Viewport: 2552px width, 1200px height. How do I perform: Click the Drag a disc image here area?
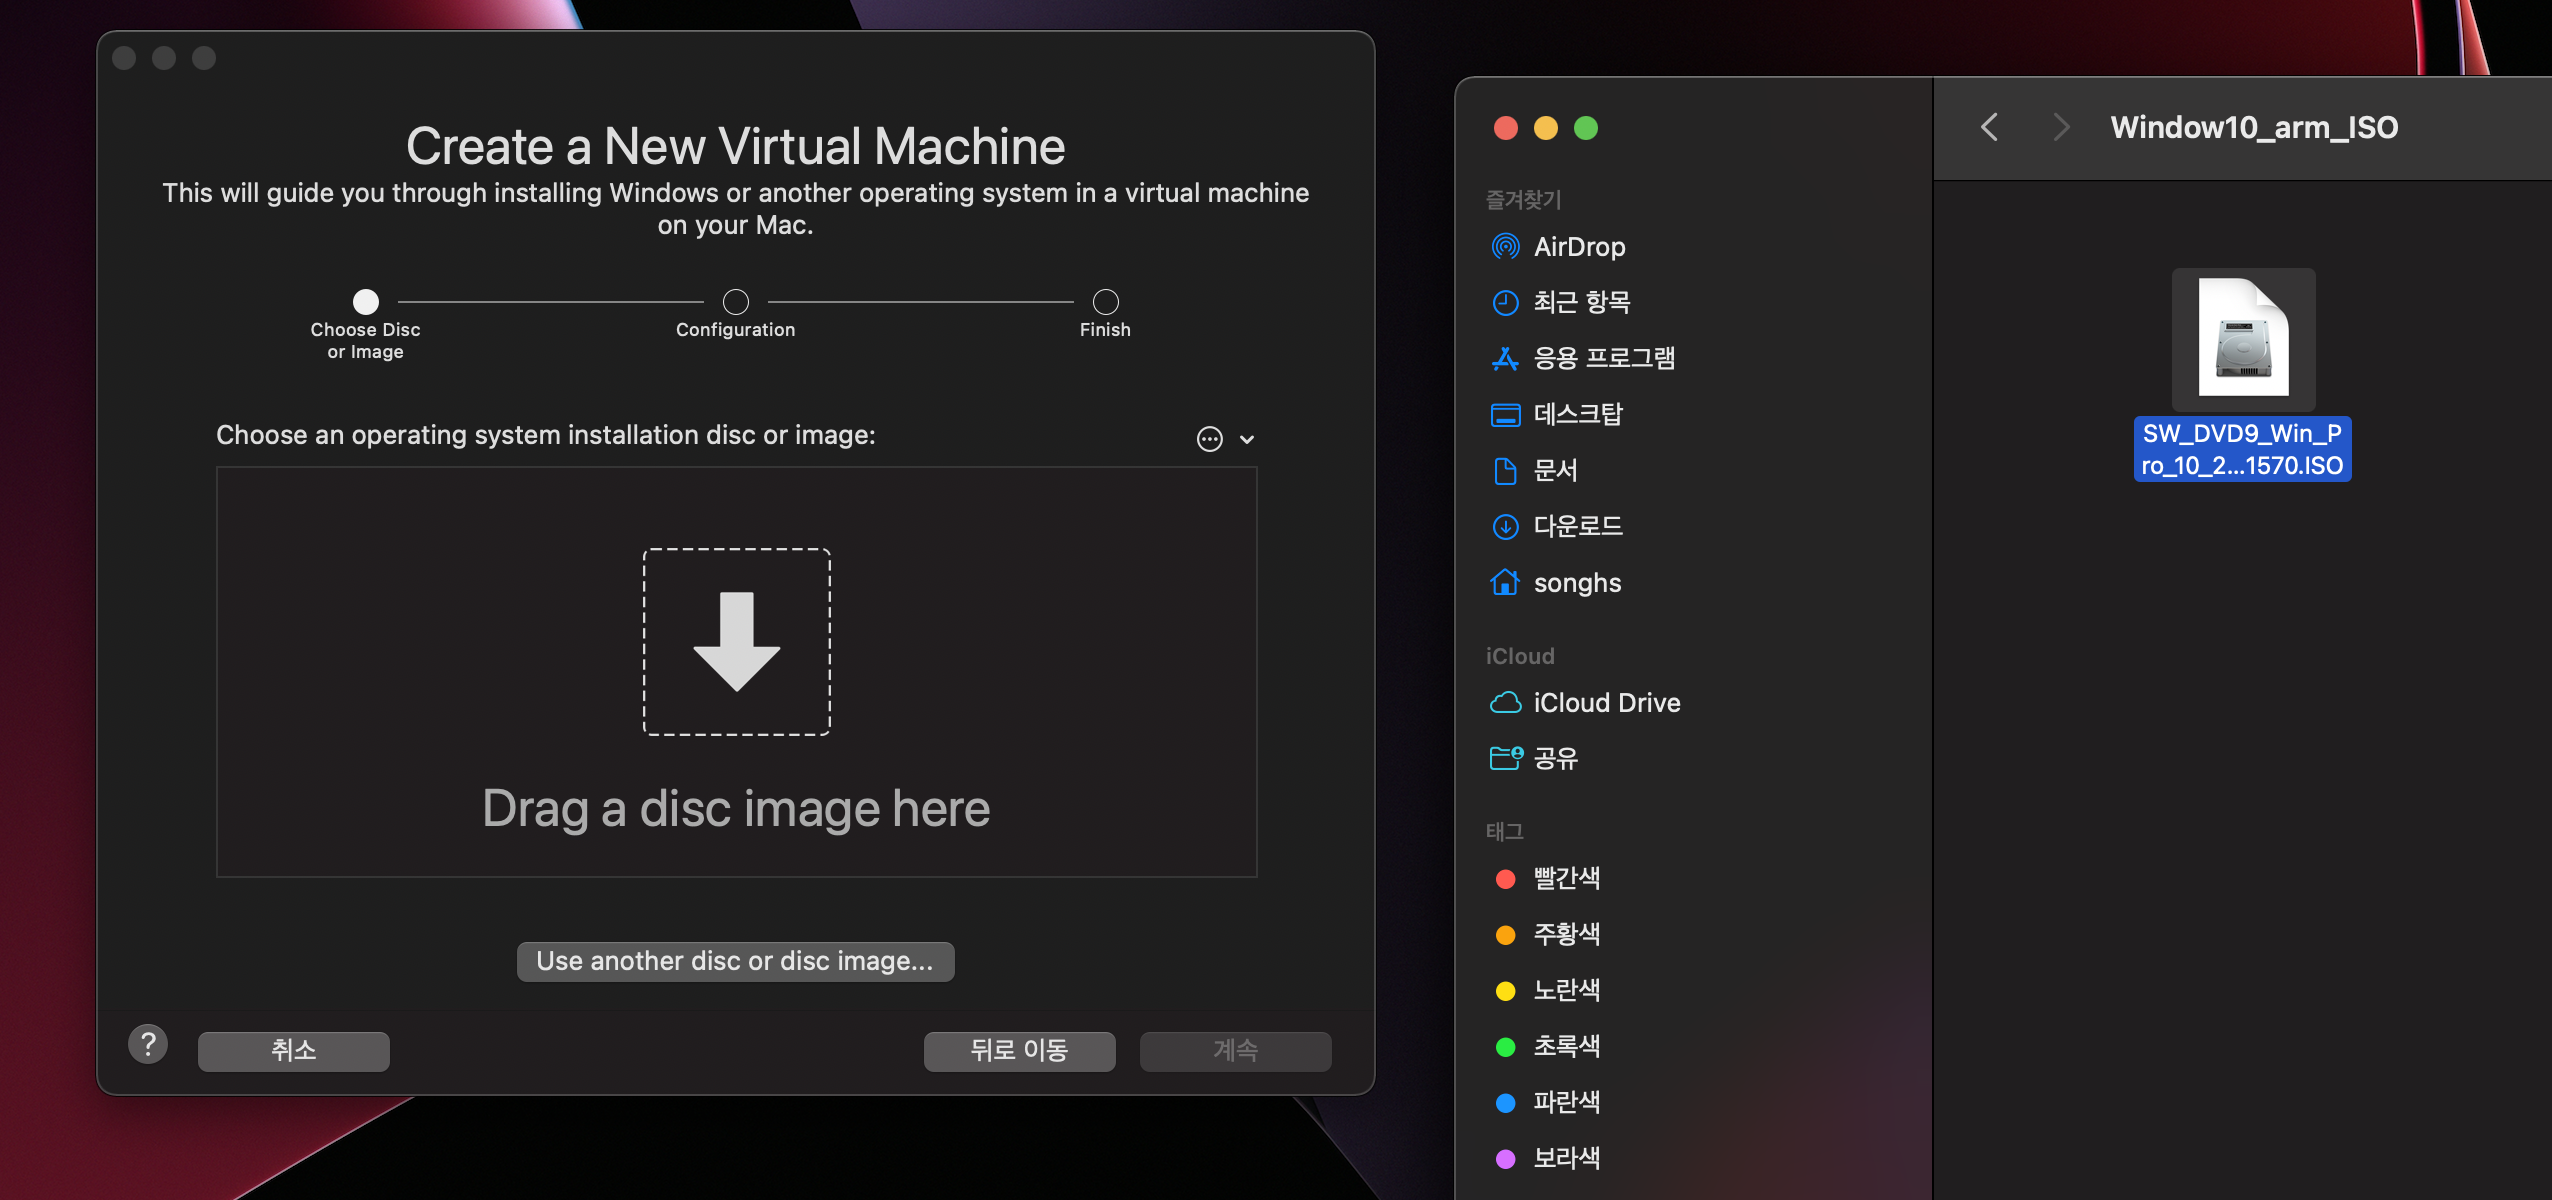point(737,672)
